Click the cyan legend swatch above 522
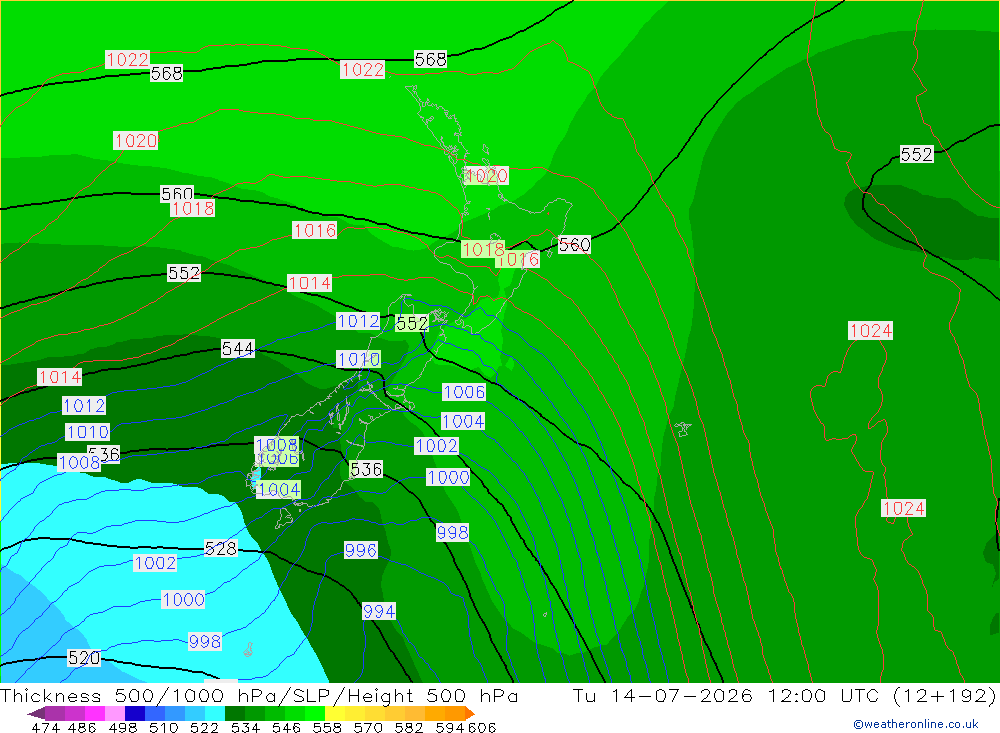The image size is (1000, 733). (215, 713)
